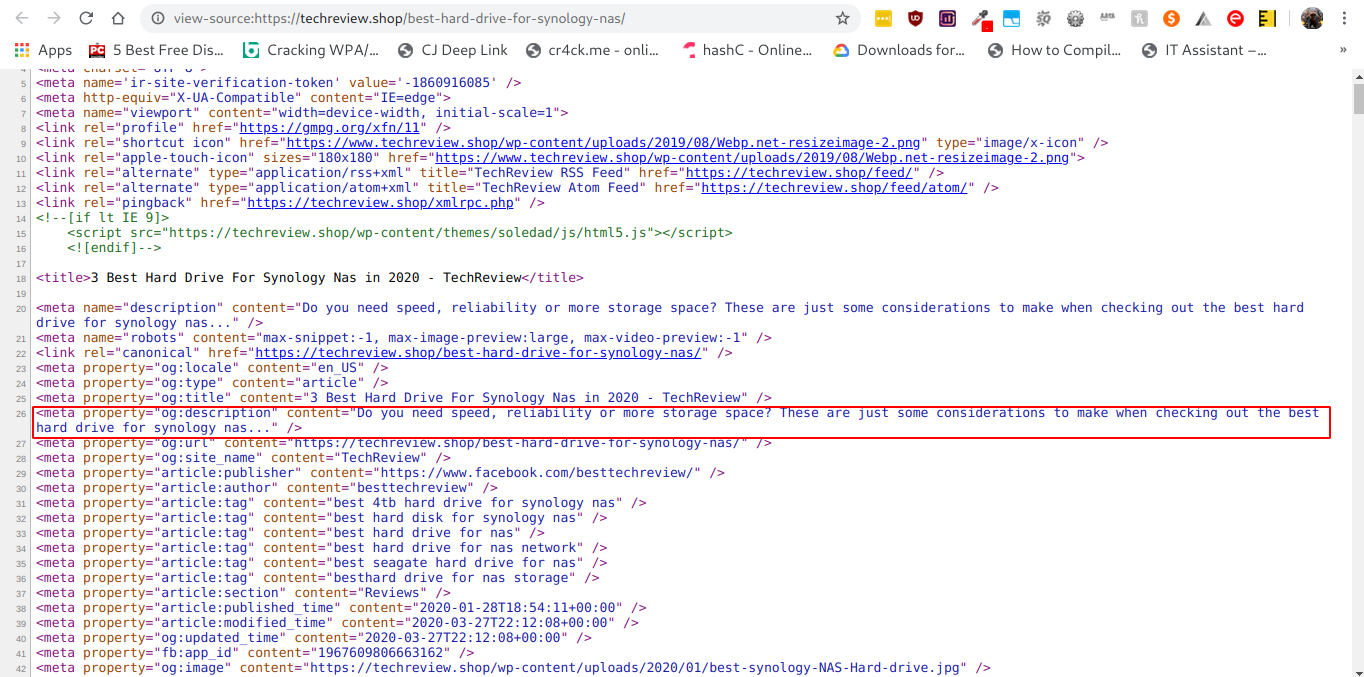Open the Apps bookmarks shortcut

pos(43,50)
